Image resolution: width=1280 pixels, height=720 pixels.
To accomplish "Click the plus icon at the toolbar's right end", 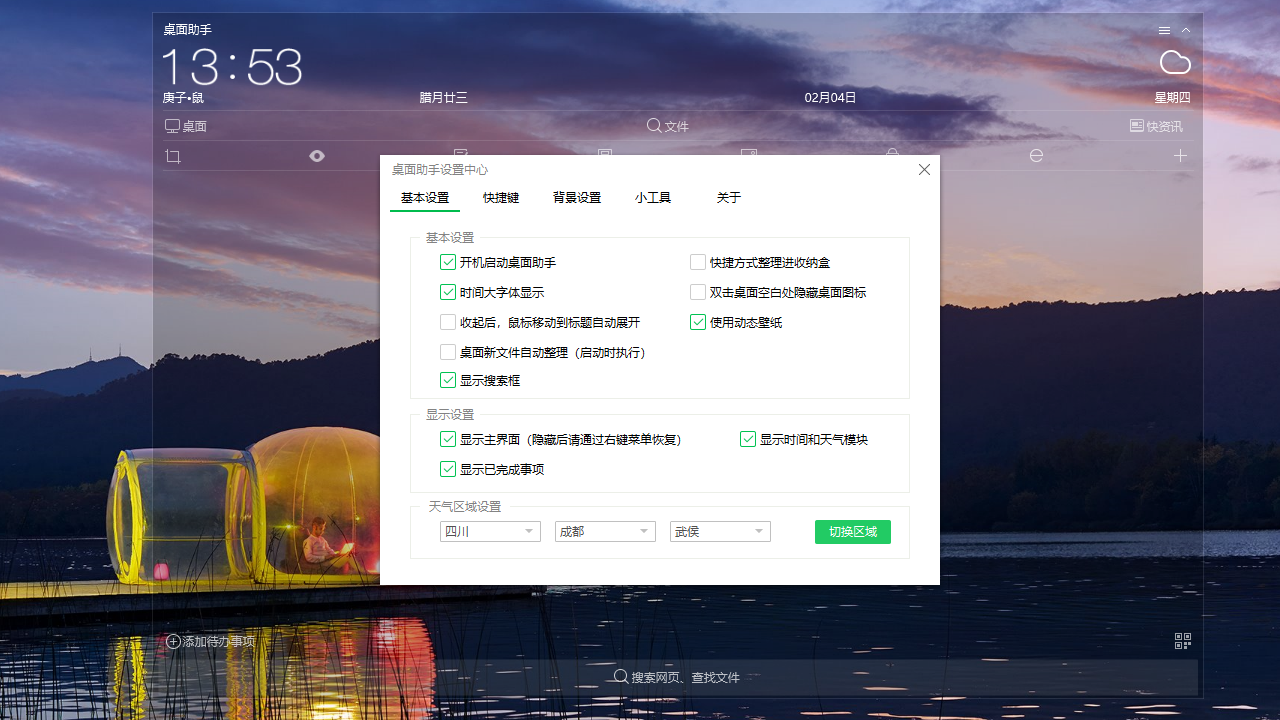I will (x=1180, y=156).
